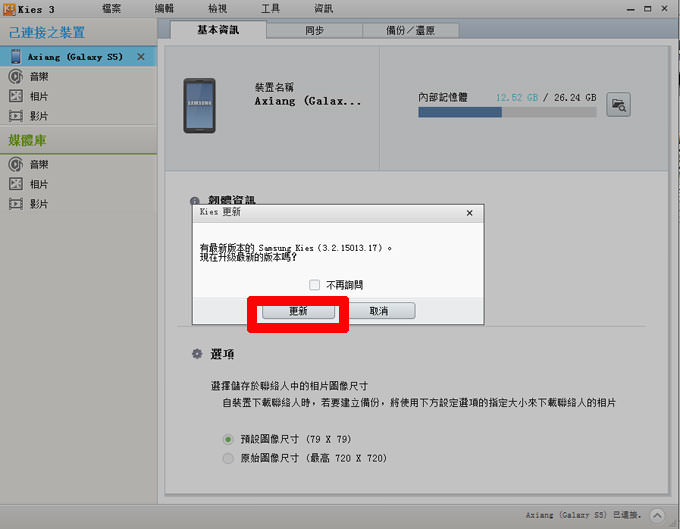Image resolution: width=680 pixels, height=529 pixels.
Task: Open the 工具 menu
Action: point(270,8)
